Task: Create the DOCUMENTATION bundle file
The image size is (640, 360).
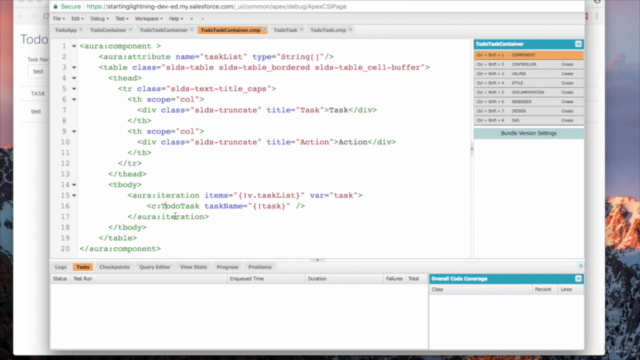Action: (x=567, y=93)
